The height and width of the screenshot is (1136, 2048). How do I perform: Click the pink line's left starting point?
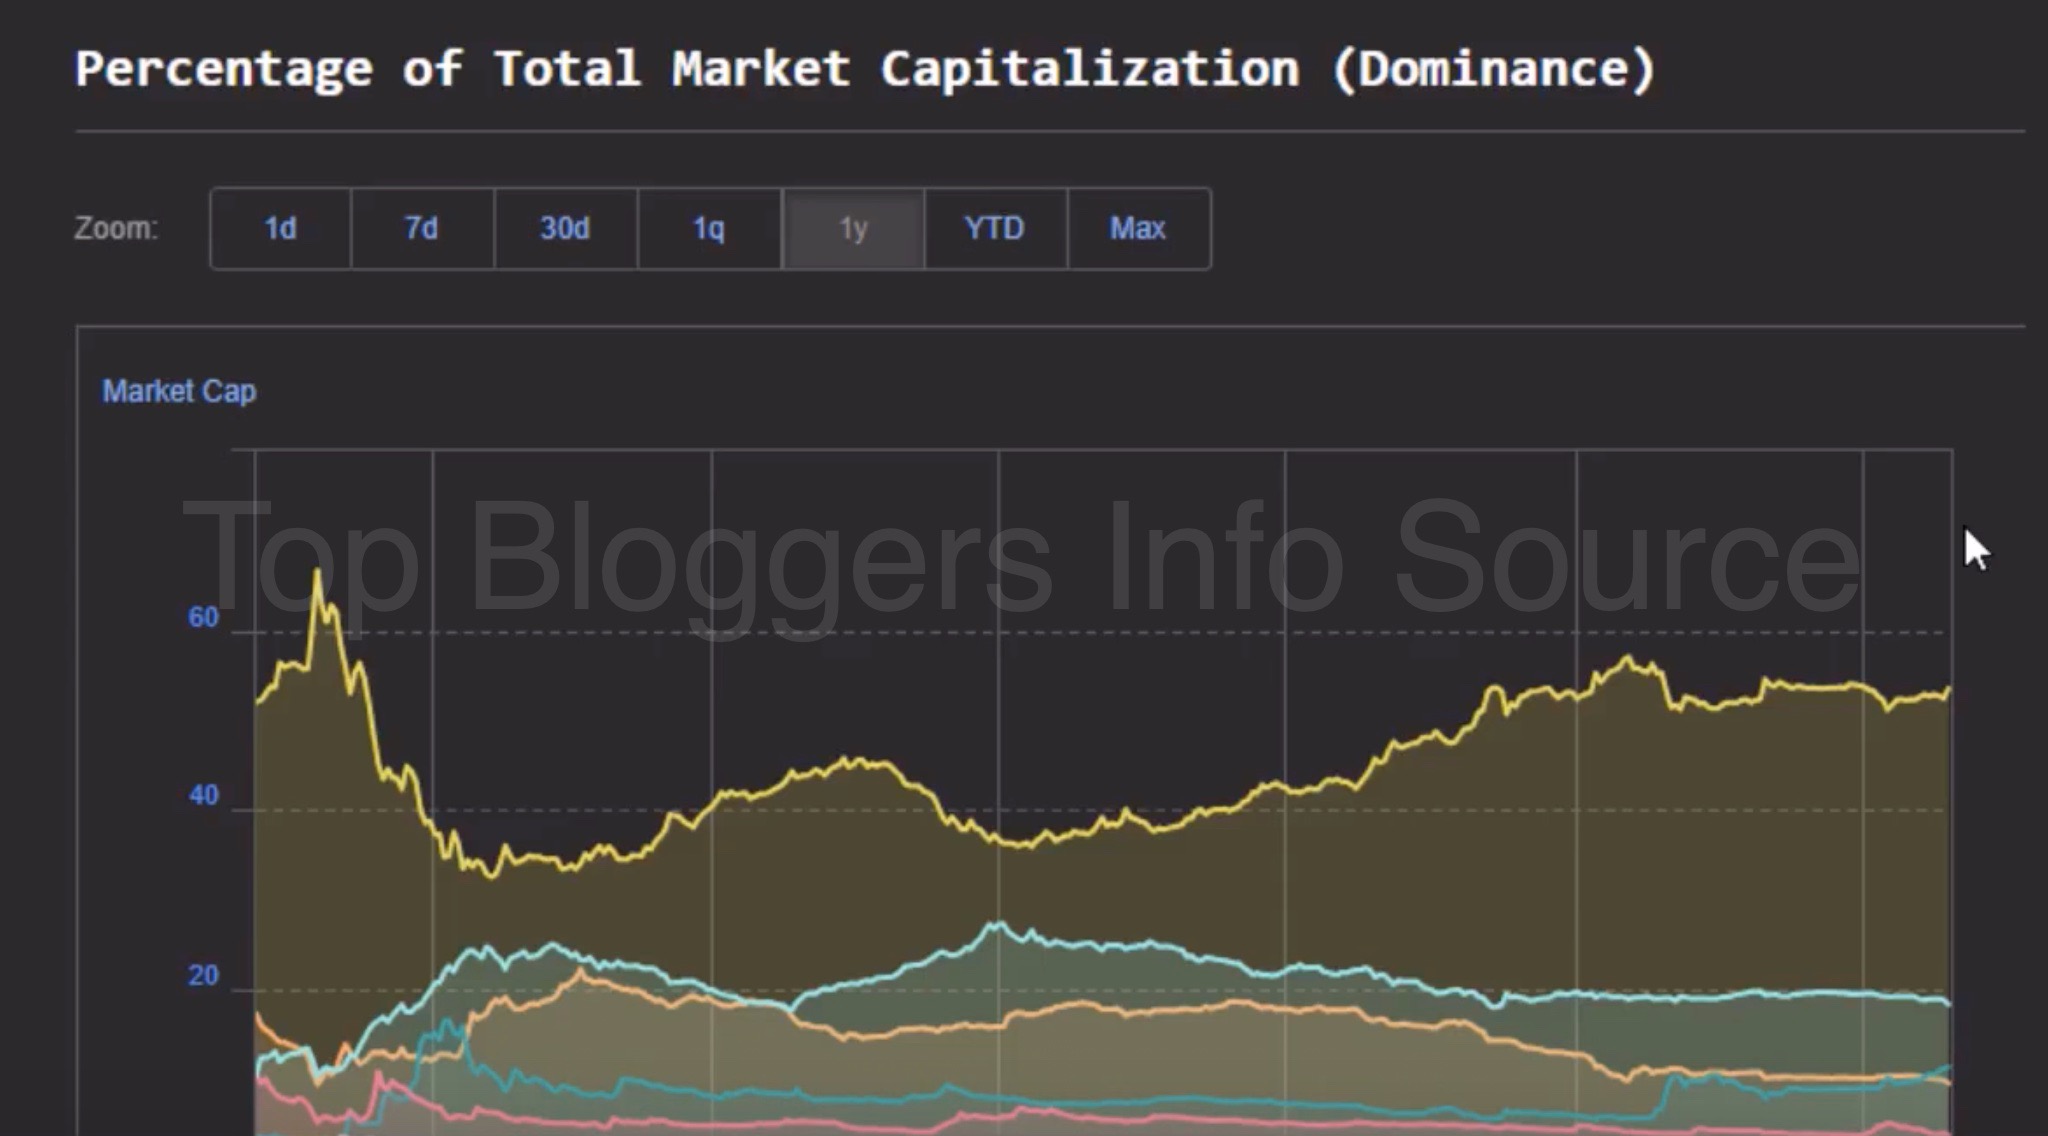[257, 1078]
